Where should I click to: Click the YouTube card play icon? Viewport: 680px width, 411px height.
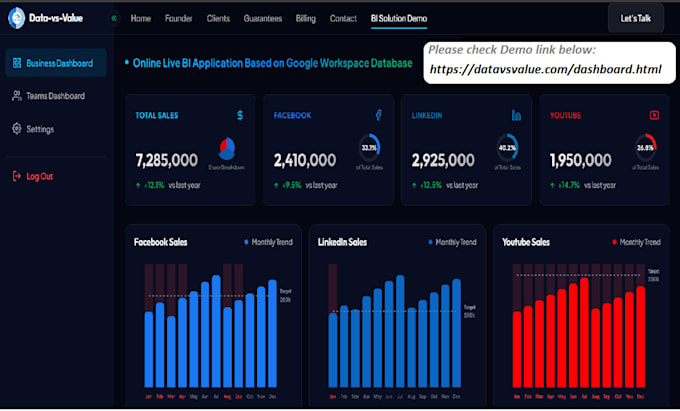click(x=654, y=115)
